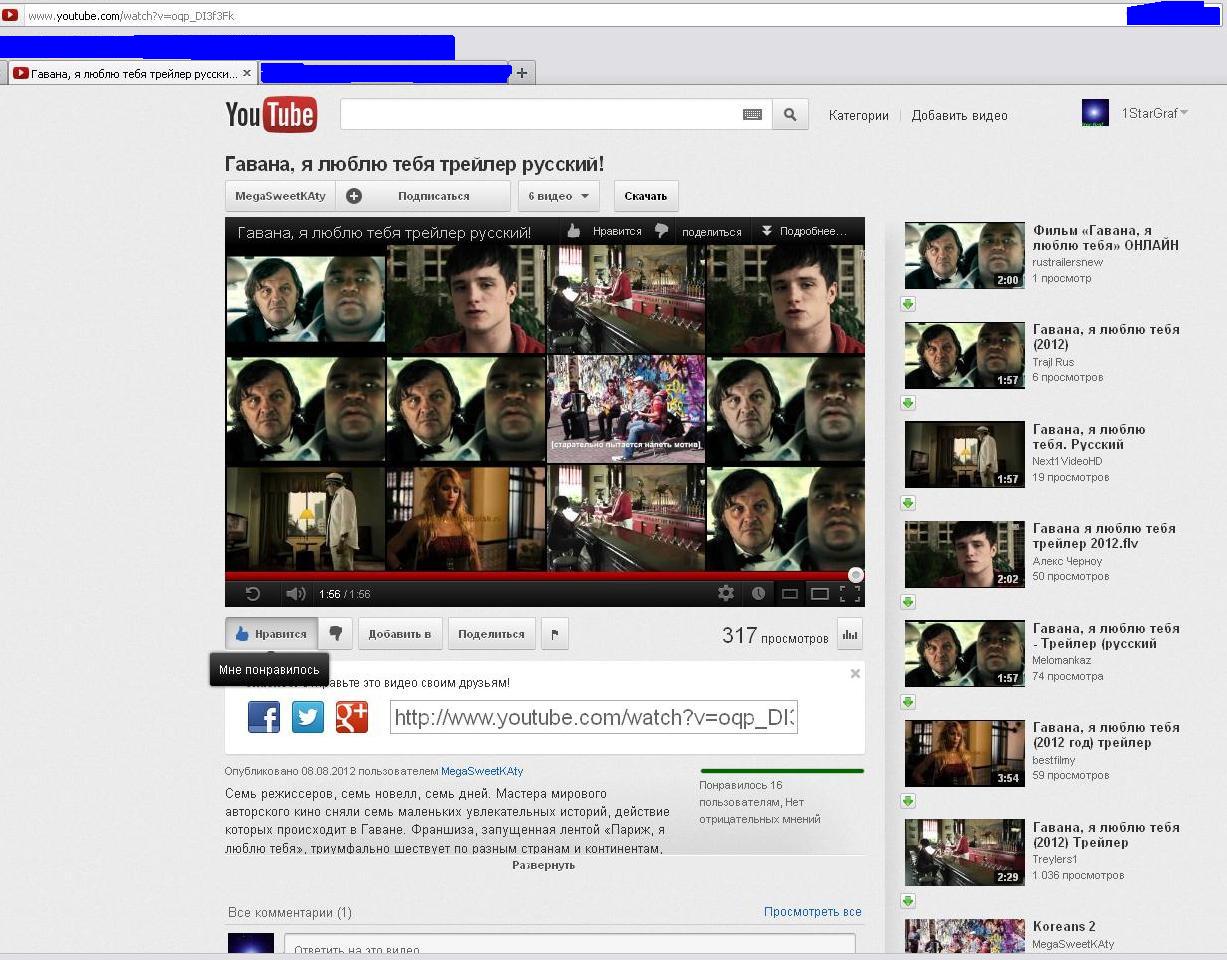This screenshot has height=960, width=1227.
Task: Click the end-screen graffiti street musicians thumbnail
Action: [626, 409]
